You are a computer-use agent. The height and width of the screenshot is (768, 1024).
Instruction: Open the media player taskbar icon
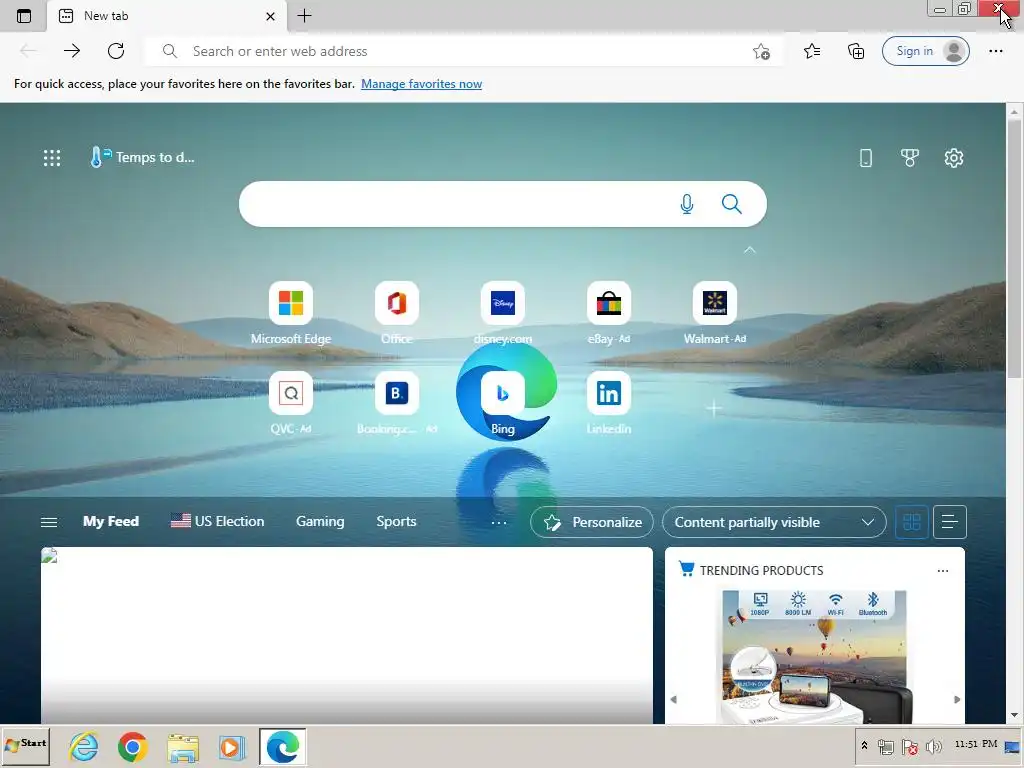(231, 748)
